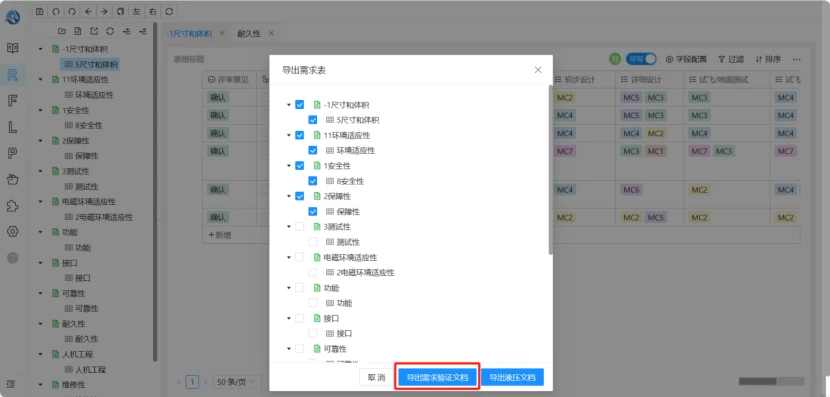Click 取消 button in dialog
The image size is (830, 397).
click(376, 377)
